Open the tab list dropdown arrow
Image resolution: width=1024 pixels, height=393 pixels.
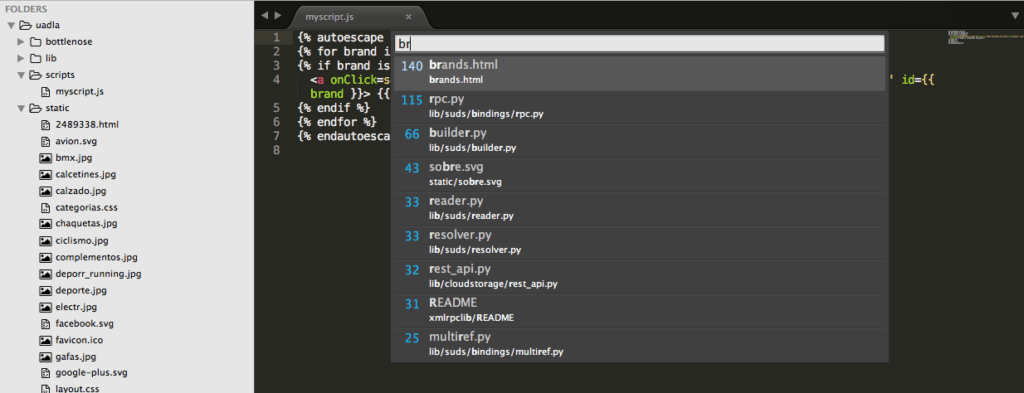(1015, 16)
